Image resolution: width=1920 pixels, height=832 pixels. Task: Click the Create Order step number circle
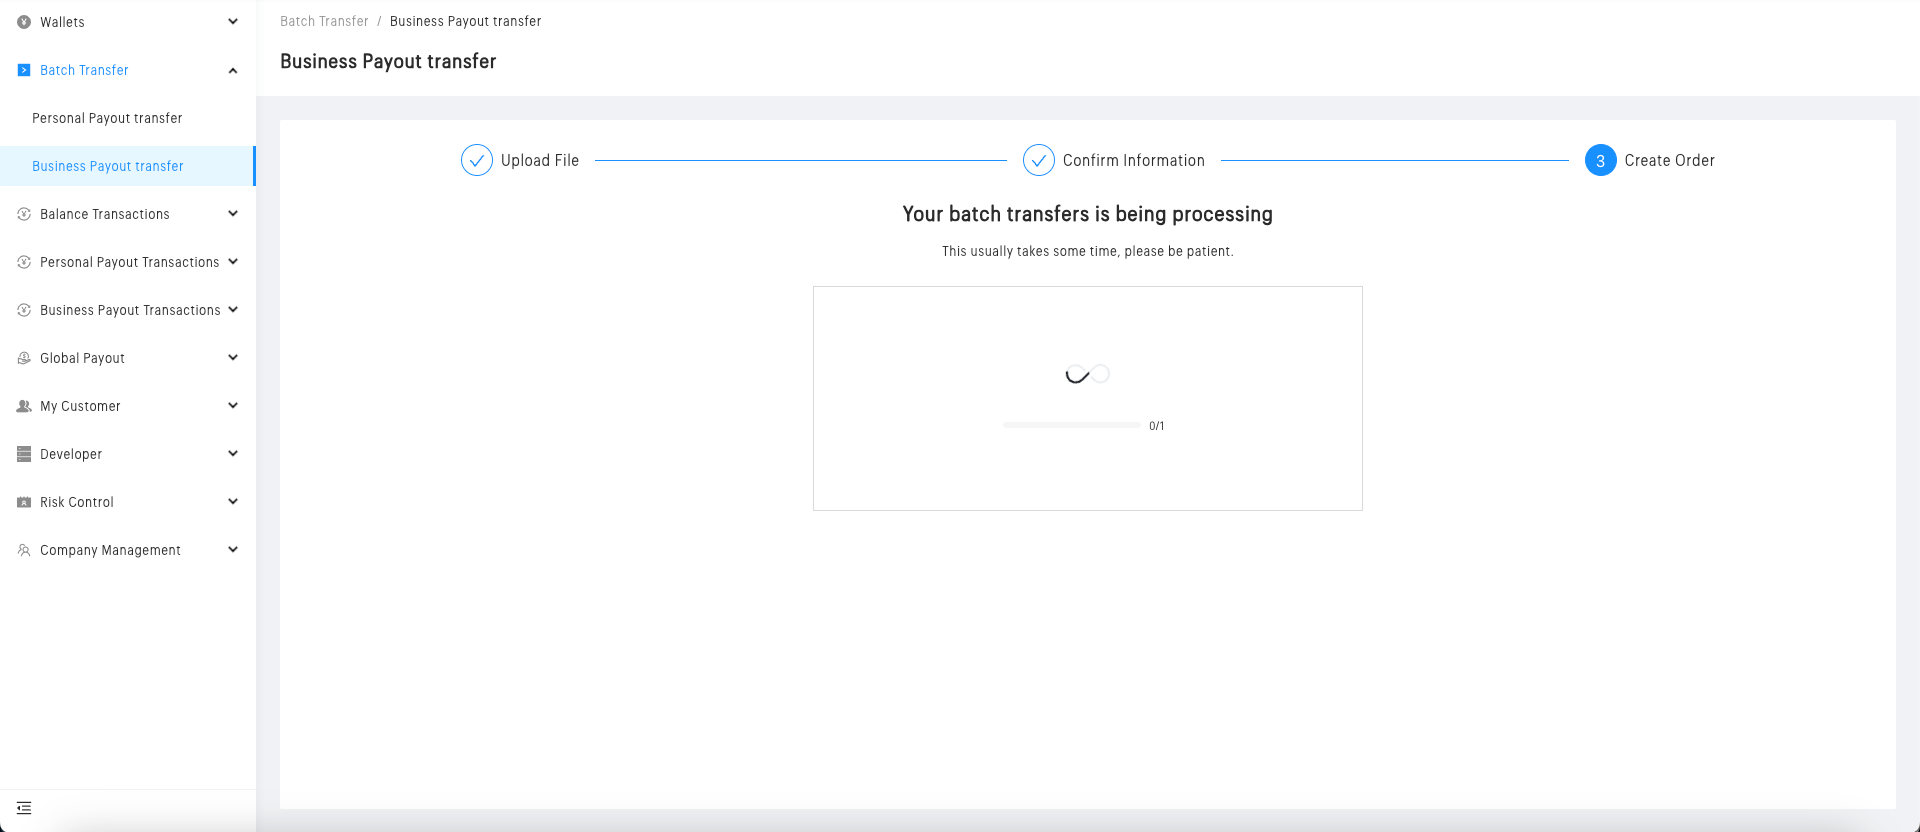pyautogui.click(x=1600, y=160)
